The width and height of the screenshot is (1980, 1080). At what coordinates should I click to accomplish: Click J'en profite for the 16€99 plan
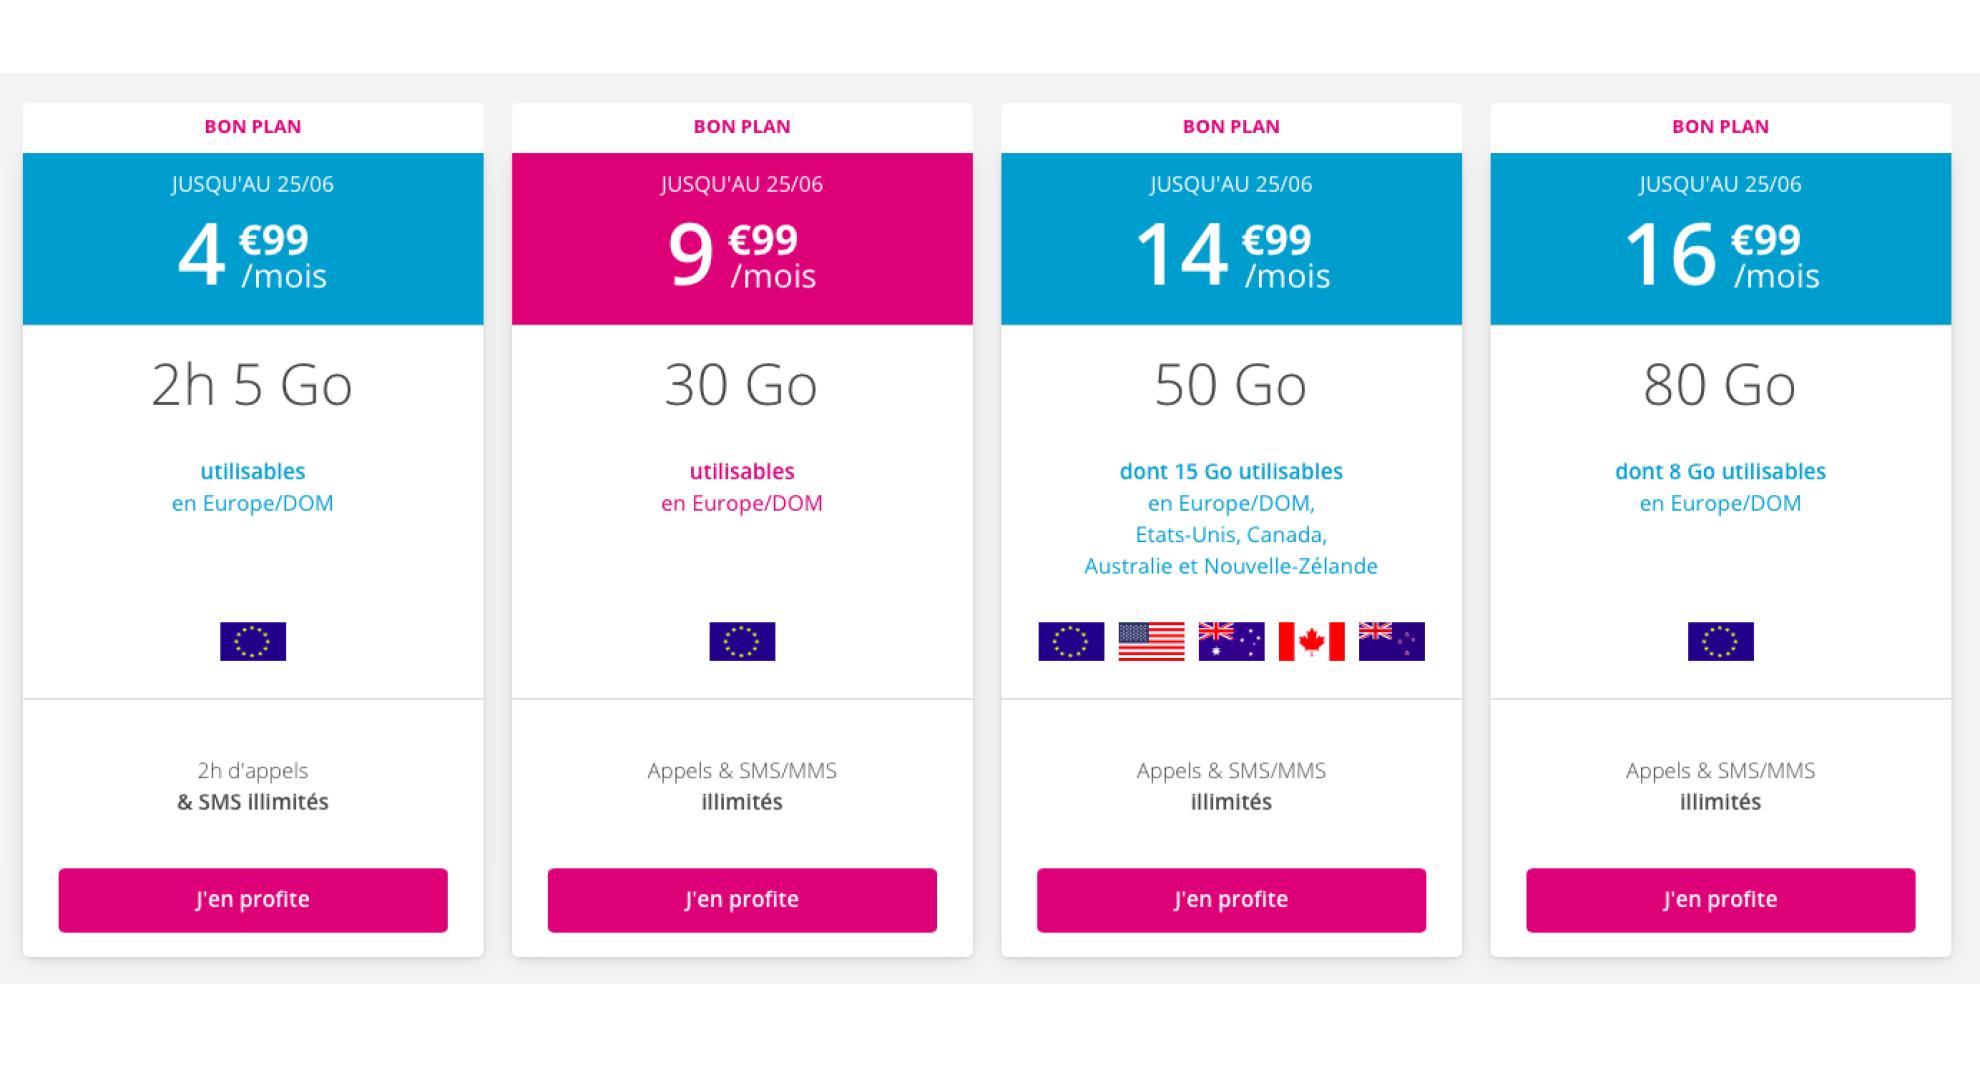coord(1720,900)
